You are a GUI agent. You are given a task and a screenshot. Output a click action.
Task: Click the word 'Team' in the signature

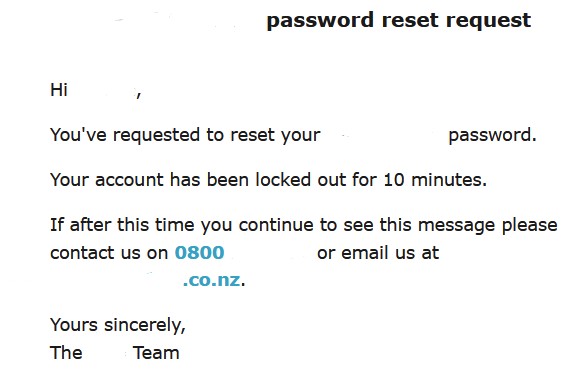point(156,353)
